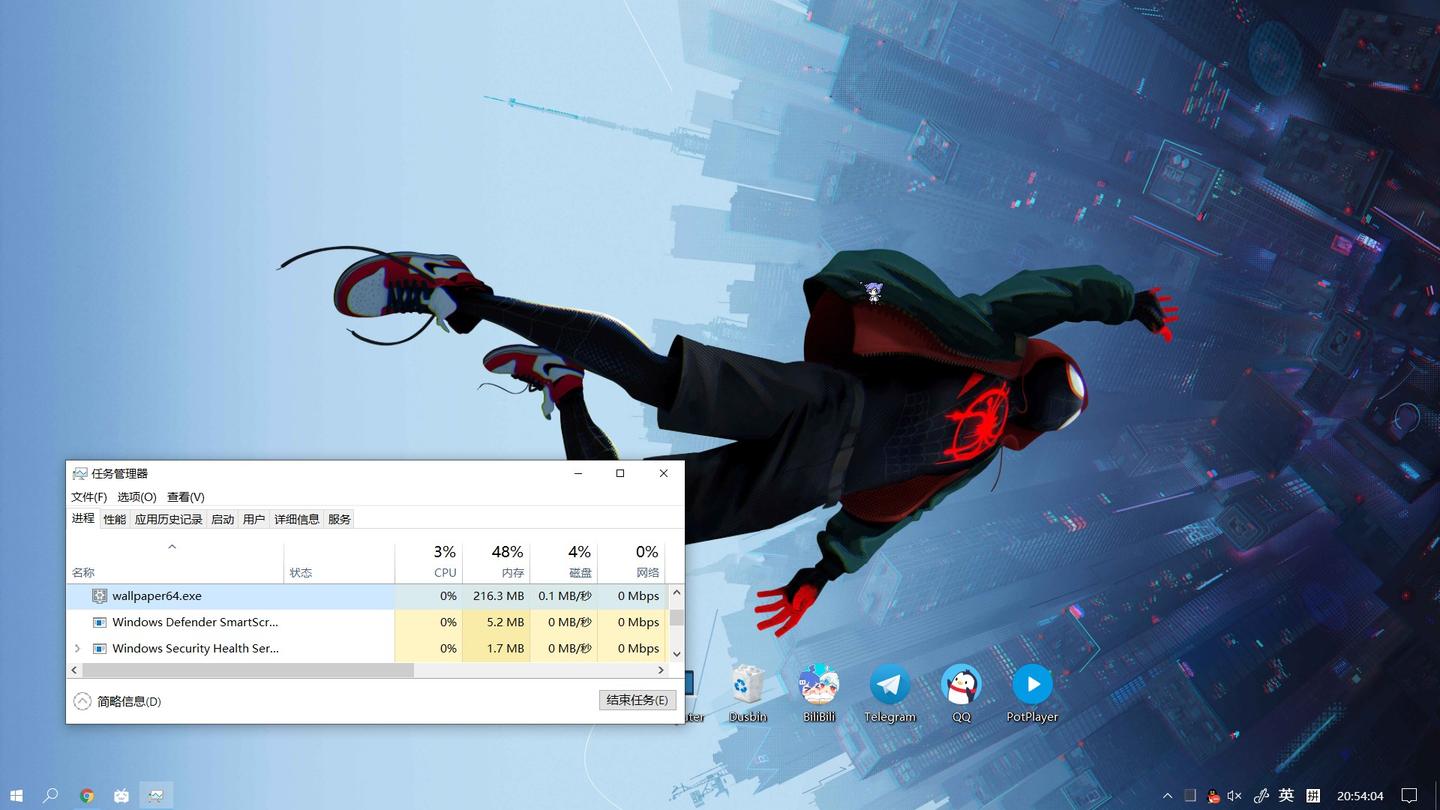Switch to the 进程 tab

coord(83,518)
